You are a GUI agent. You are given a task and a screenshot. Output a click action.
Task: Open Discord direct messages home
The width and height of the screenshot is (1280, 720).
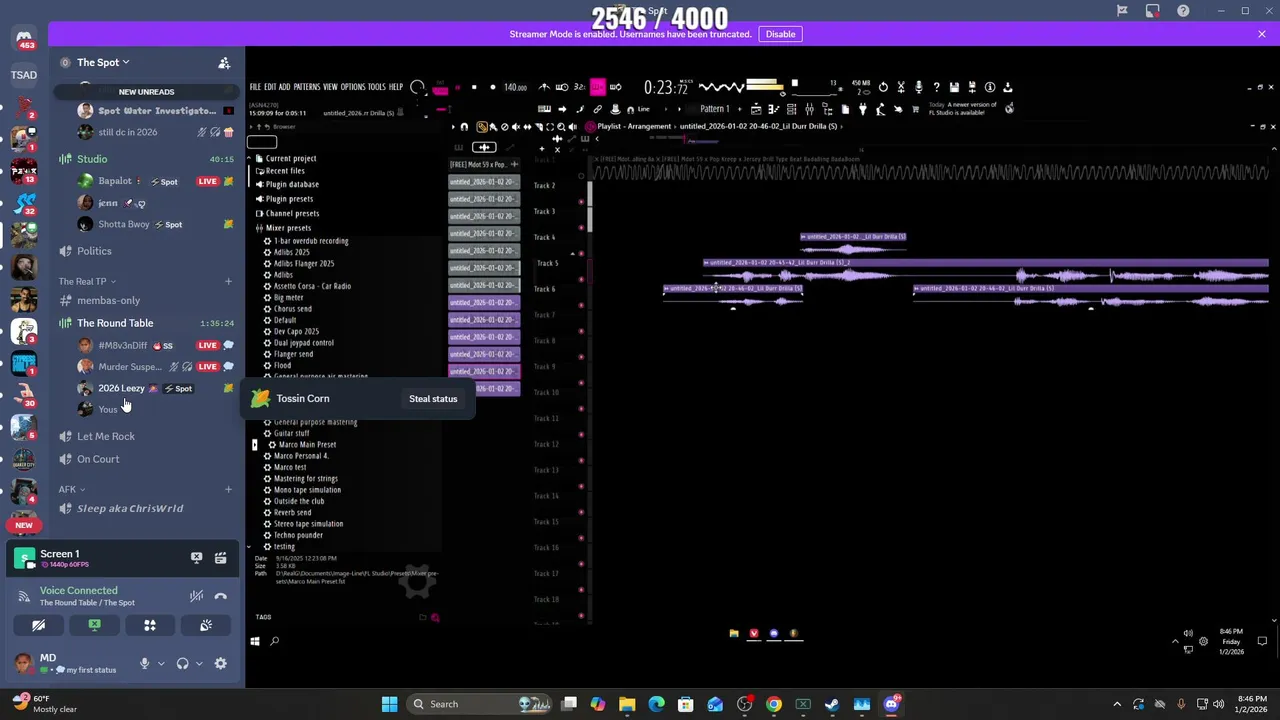click(24, 40)
